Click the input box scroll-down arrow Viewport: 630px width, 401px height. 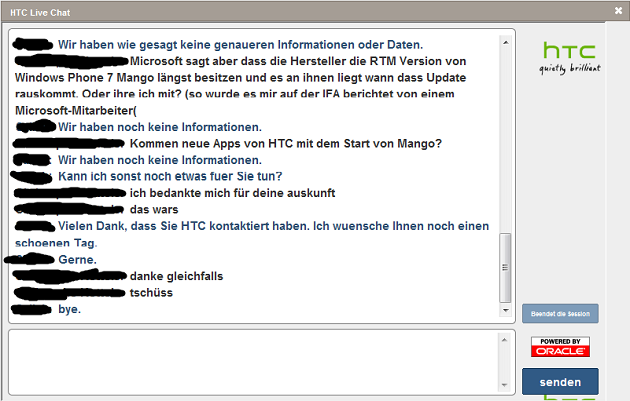[505, 385]
